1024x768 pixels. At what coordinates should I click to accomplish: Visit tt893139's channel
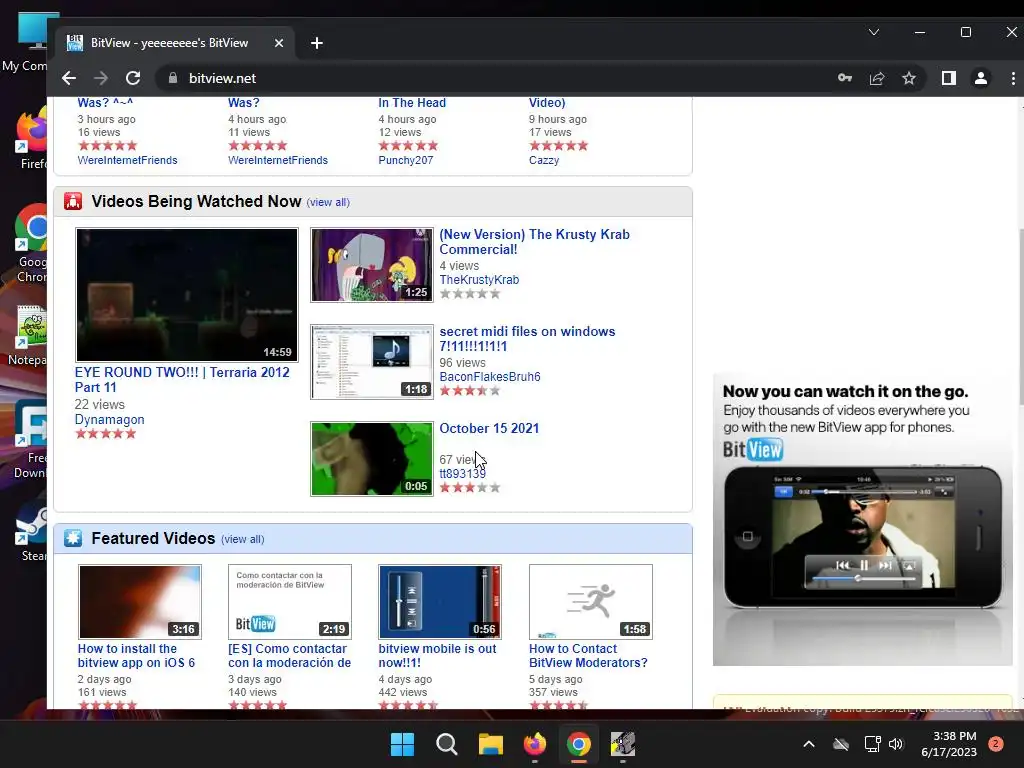point(462,474)
